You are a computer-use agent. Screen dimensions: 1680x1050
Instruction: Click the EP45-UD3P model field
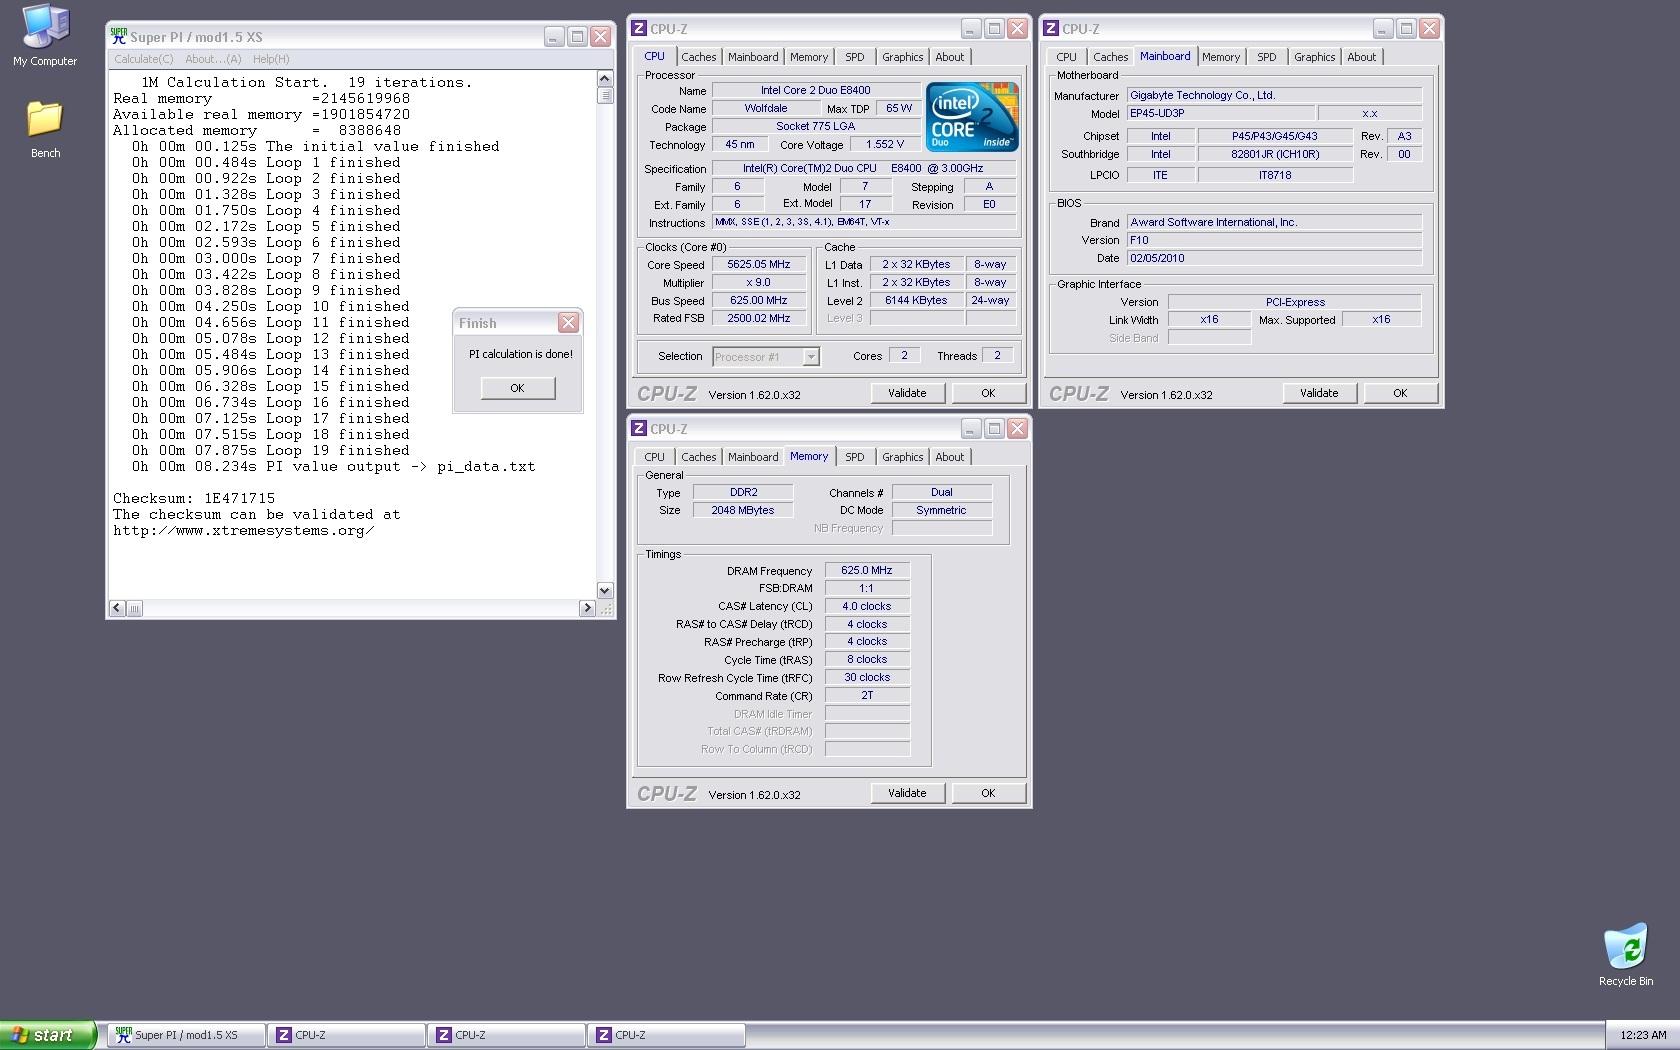point(1219,113)
